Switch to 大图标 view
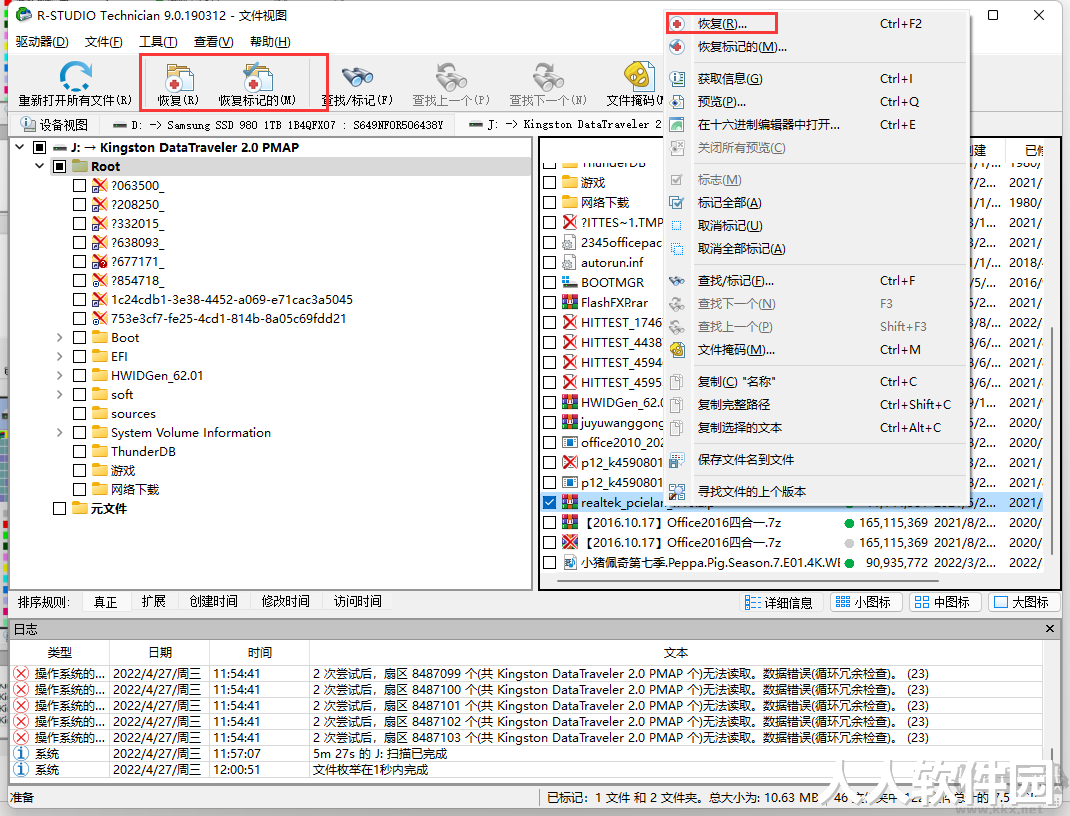Screen dimensions: 1070x816 1022,602
